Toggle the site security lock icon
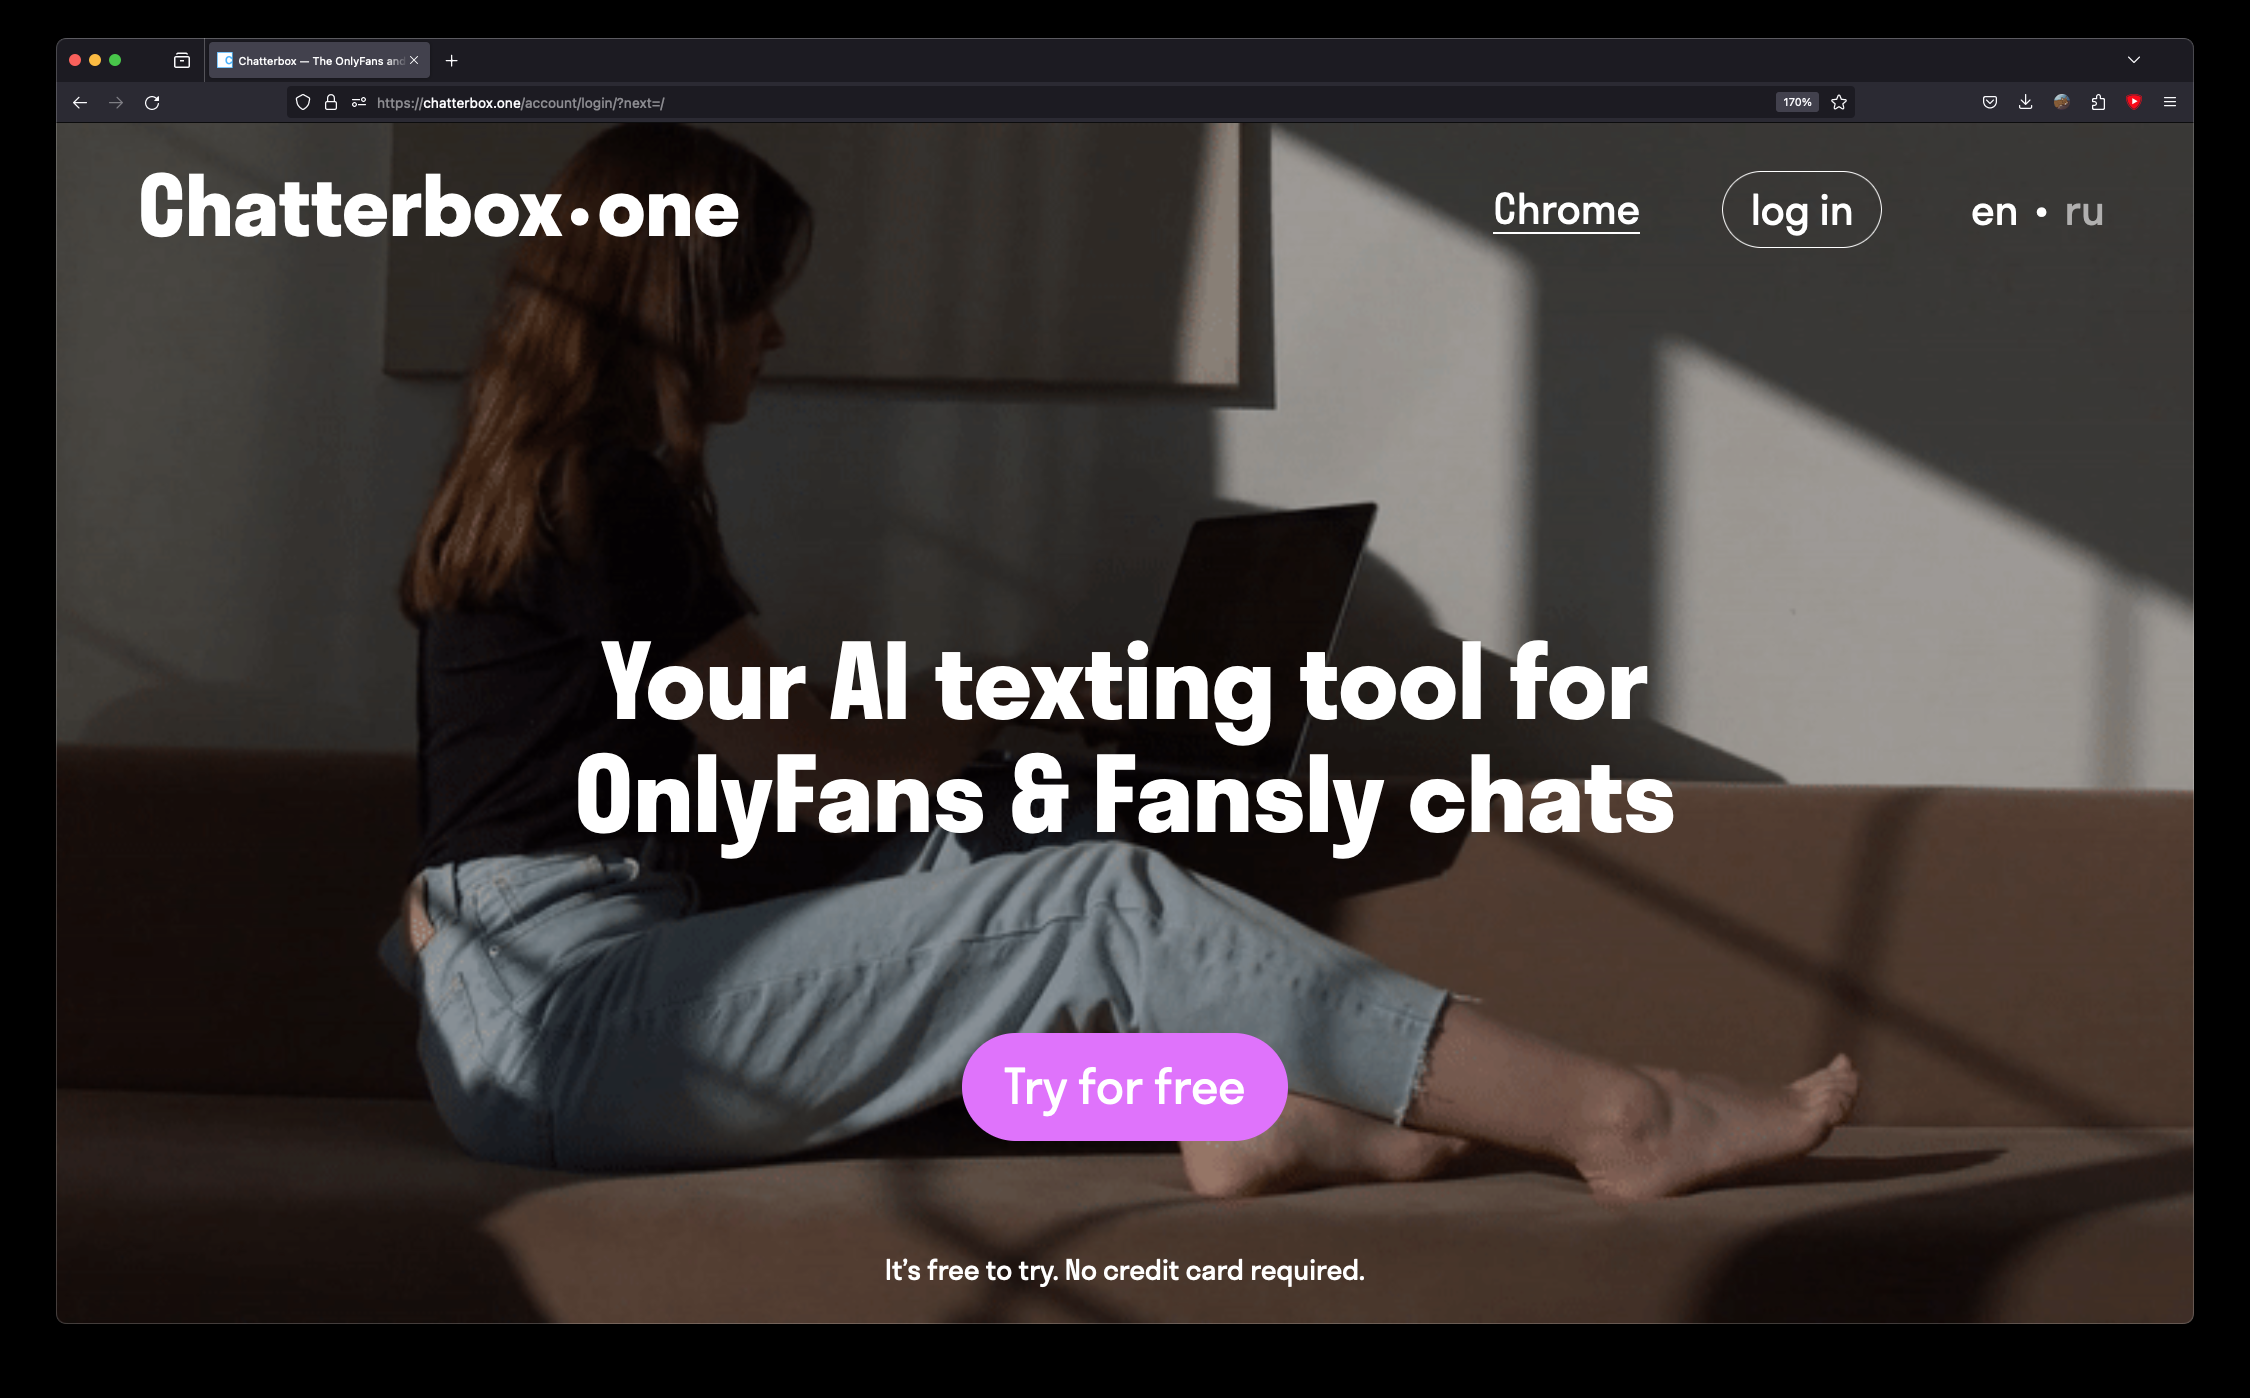The width and height of the screenshot is (2250, 1398). pyautogui.click(x=330, y=101)
